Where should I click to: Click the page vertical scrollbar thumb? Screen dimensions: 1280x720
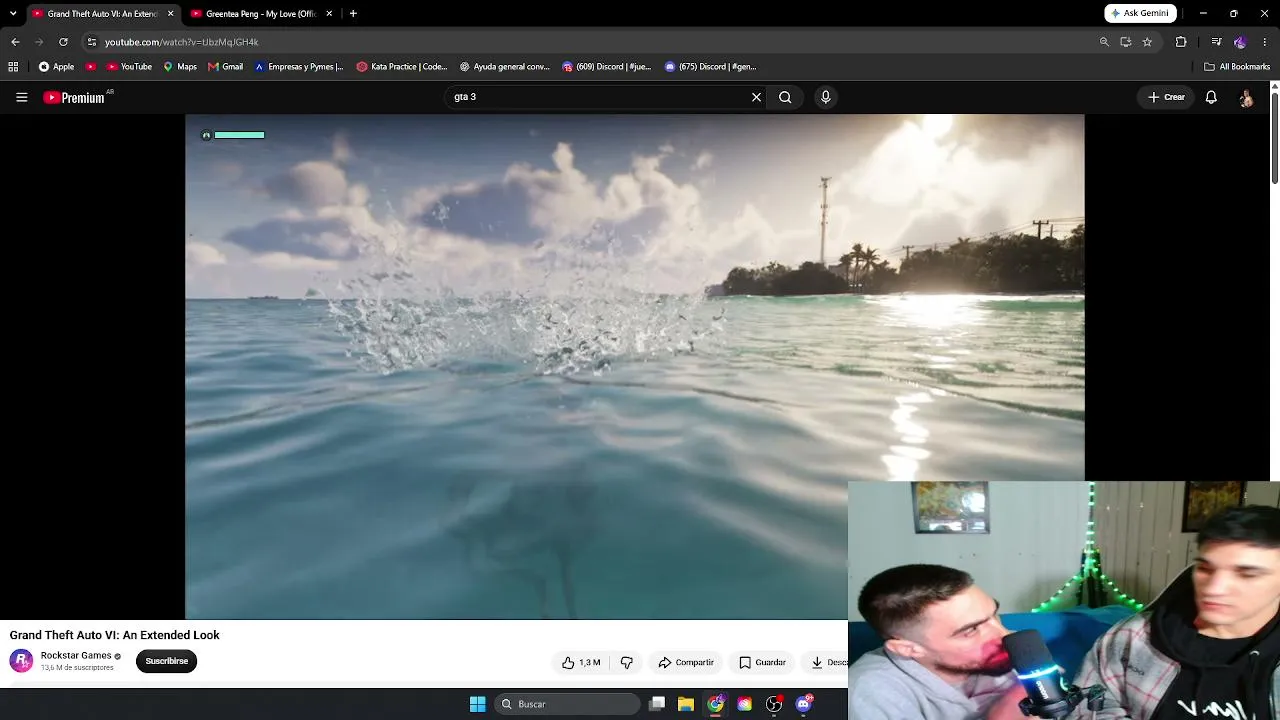click(x=1274, y=138)
